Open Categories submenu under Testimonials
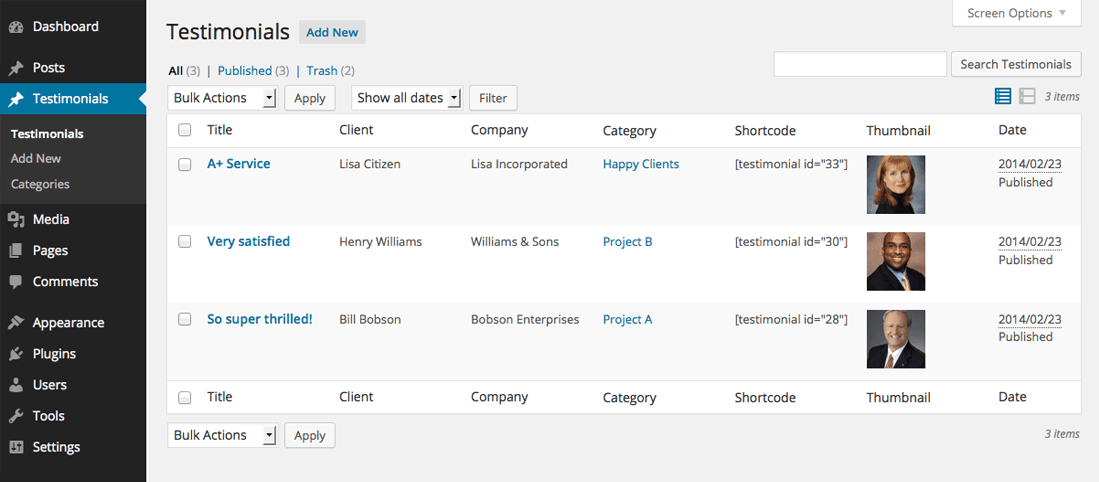The height and width of the screenshot is (482, 1099). pos(40,184)
